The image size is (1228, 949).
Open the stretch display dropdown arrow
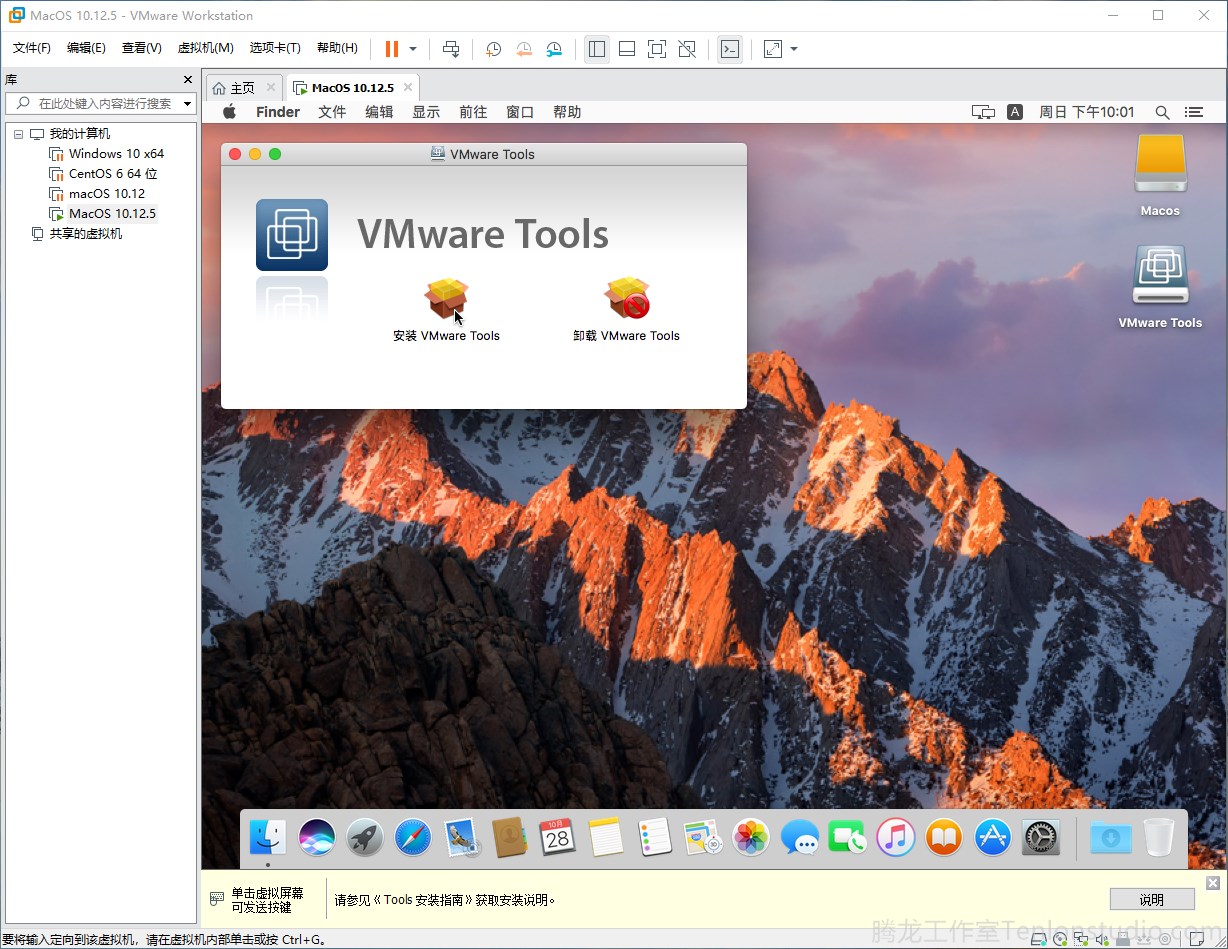[x=794, y=49]
